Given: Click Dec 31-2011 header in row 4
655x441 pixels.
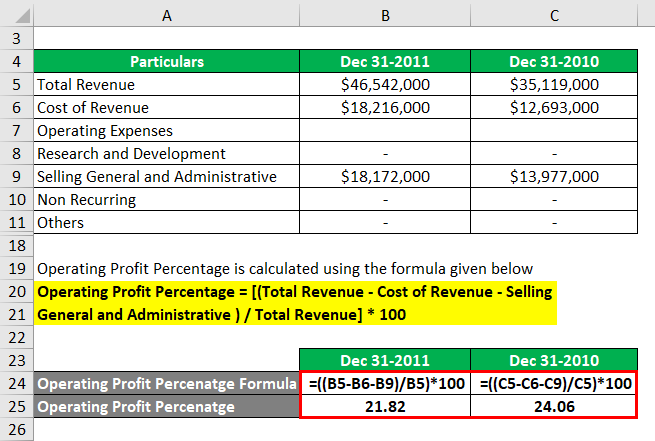Looking at the screenshot, I should pos(385,61).
